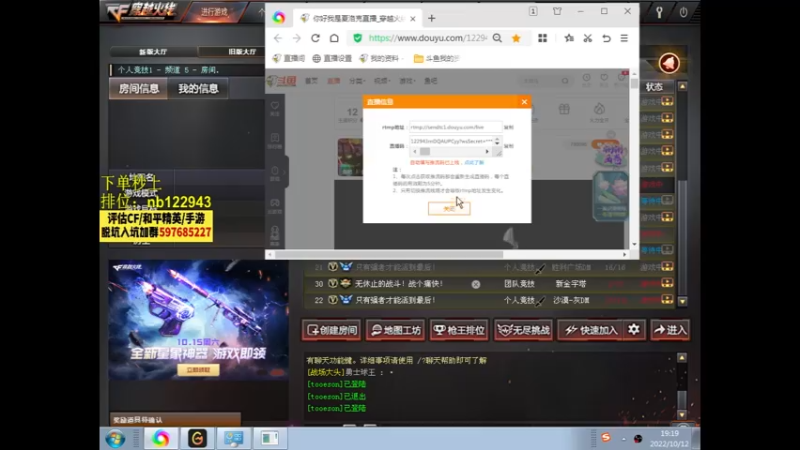
Task: Click the CF lobby speaker icon
Action: click(669, 63)
